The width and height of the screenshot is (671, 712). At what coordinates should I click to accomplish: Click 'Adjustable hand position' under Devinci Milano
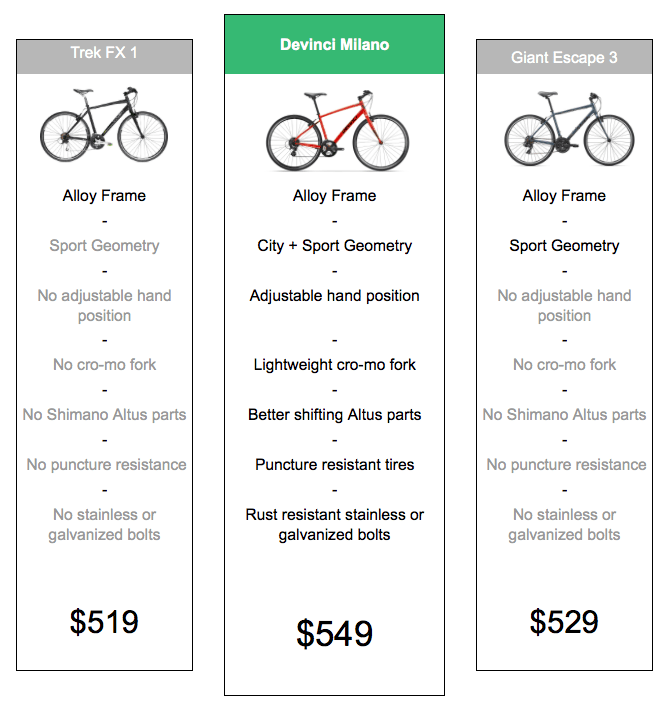(334, 296)
